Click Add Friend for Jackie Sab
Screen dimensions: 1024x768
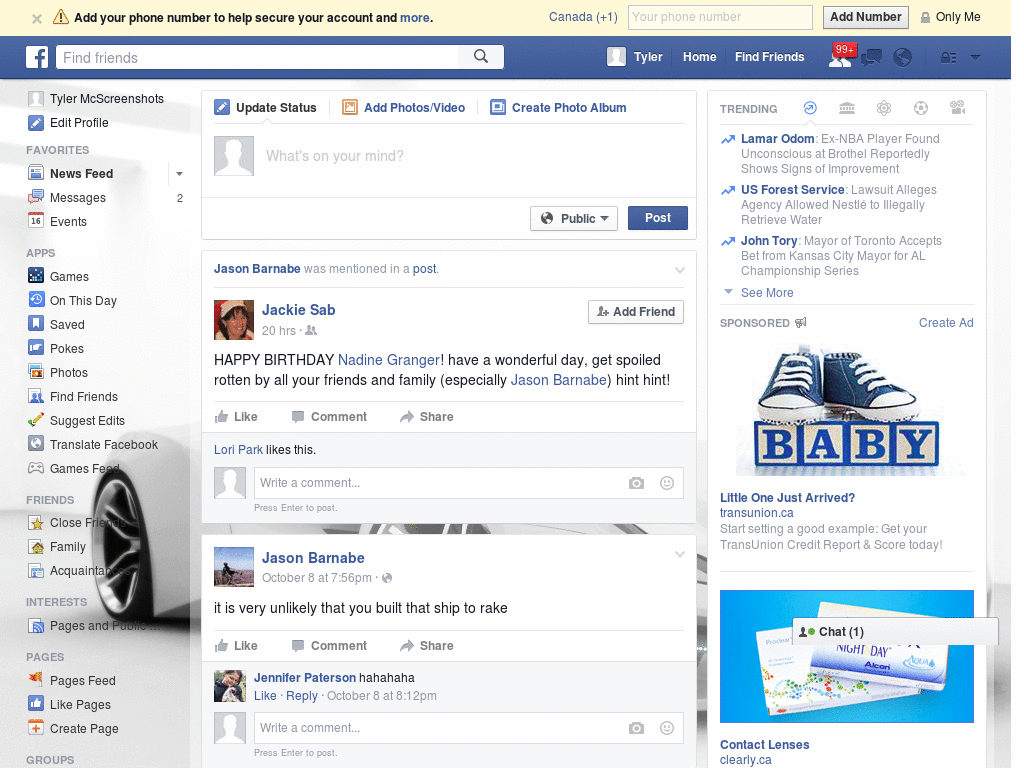pyautogui.click(x=636, y=312)
